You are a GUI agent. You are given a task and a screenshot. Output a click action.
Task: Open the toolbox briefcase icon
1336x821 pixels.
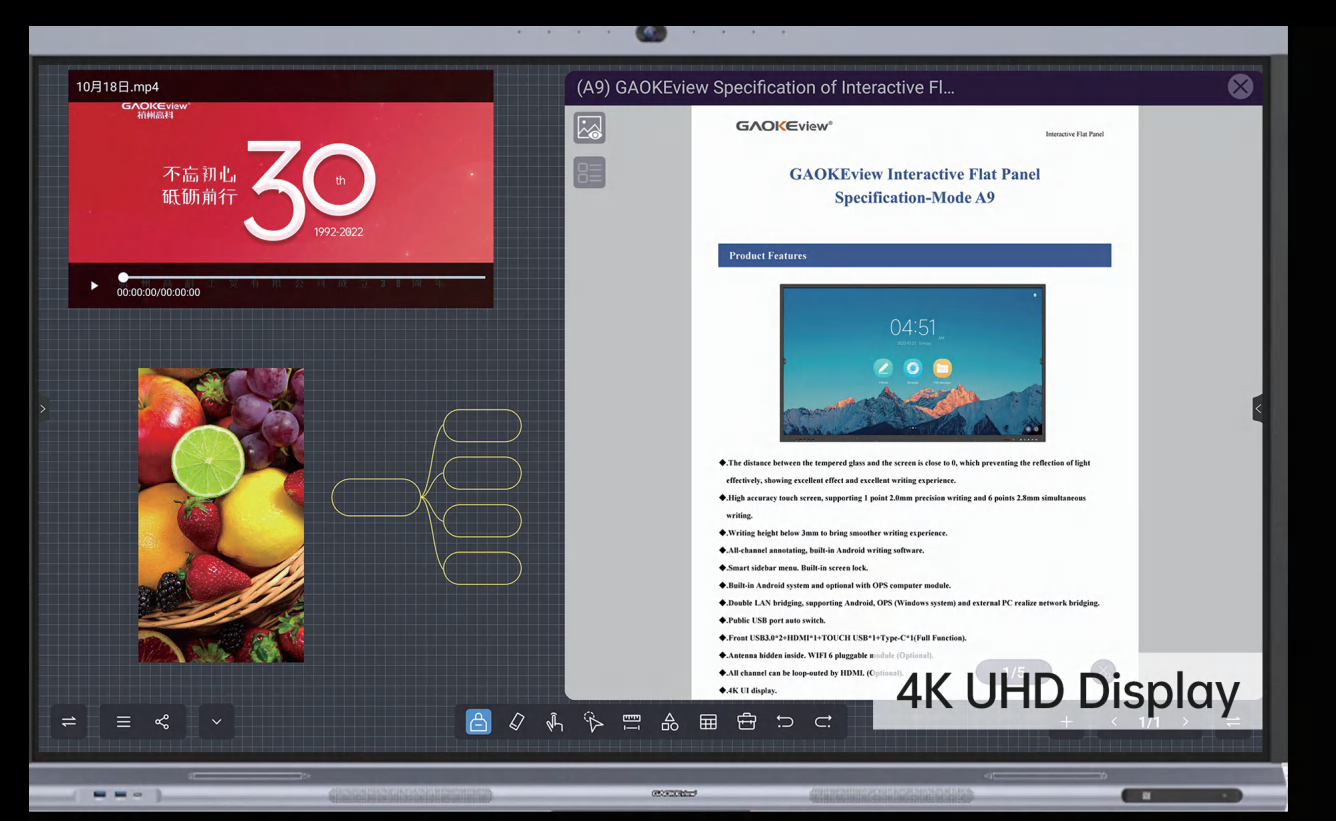pos(746,721)
